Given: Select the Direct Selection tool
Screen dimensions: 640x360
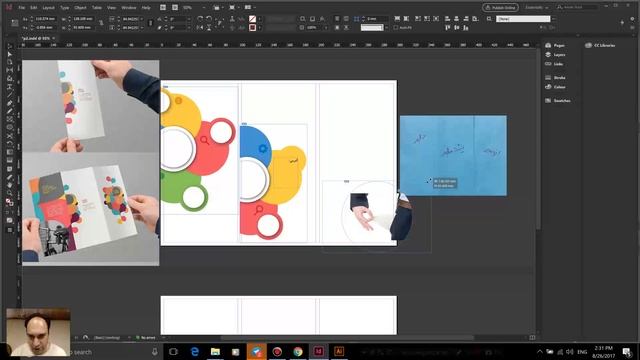Looking at the screenshot, I should (10, 54).
